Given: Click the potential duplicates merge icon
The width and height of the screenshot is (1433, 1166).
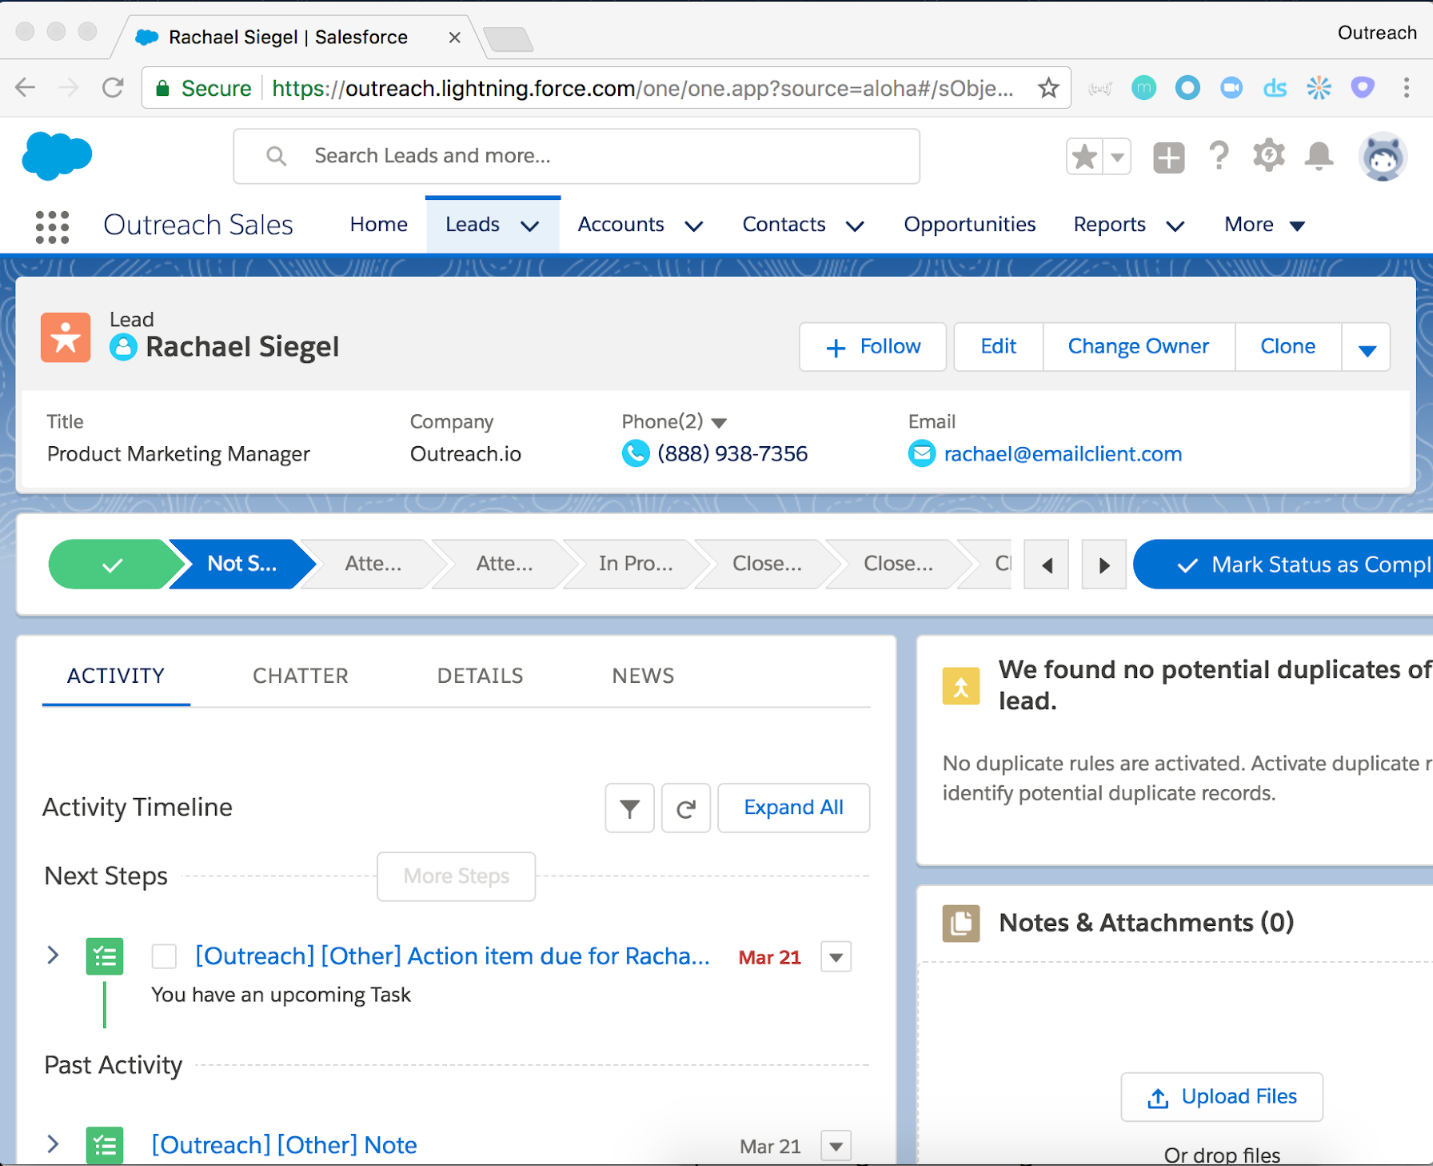Looking at the screenshot, I should click(x=961, y=687).
